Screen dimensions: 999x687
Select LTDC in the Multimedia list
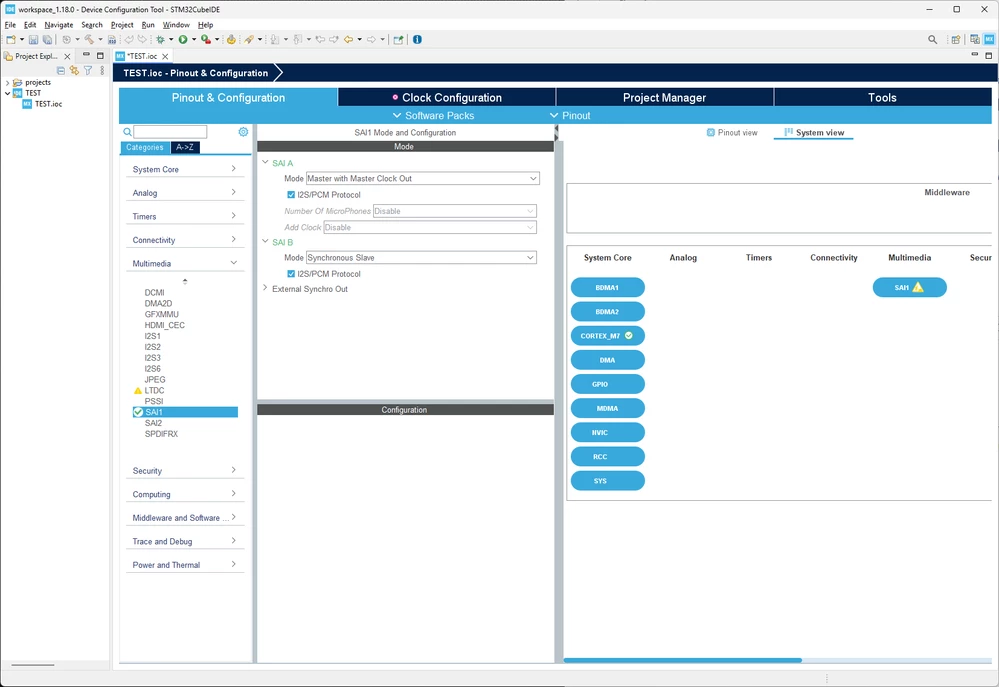coord(154,391)
